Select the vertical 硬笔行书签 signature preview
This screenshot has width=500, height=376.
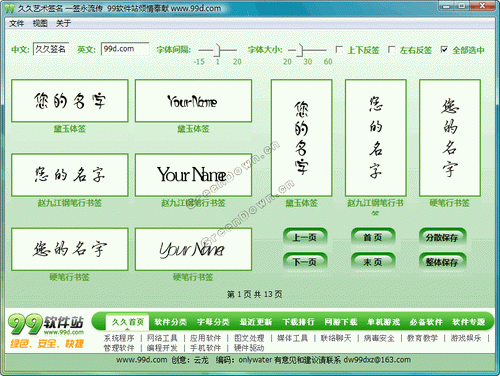(x=450, y=138)
